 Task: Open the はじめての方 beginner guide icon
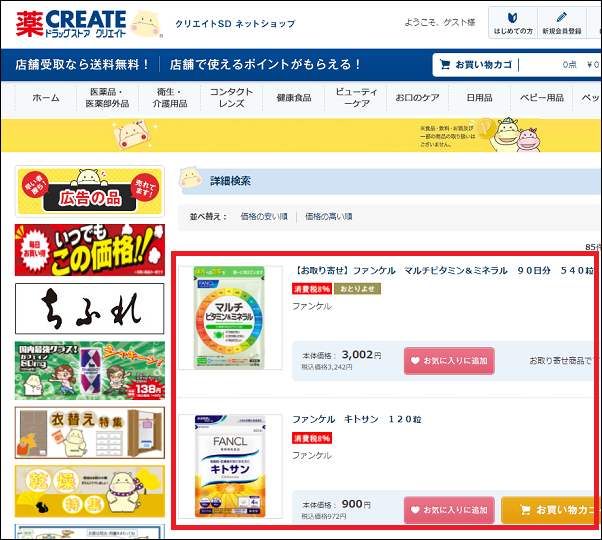[513, 23]
